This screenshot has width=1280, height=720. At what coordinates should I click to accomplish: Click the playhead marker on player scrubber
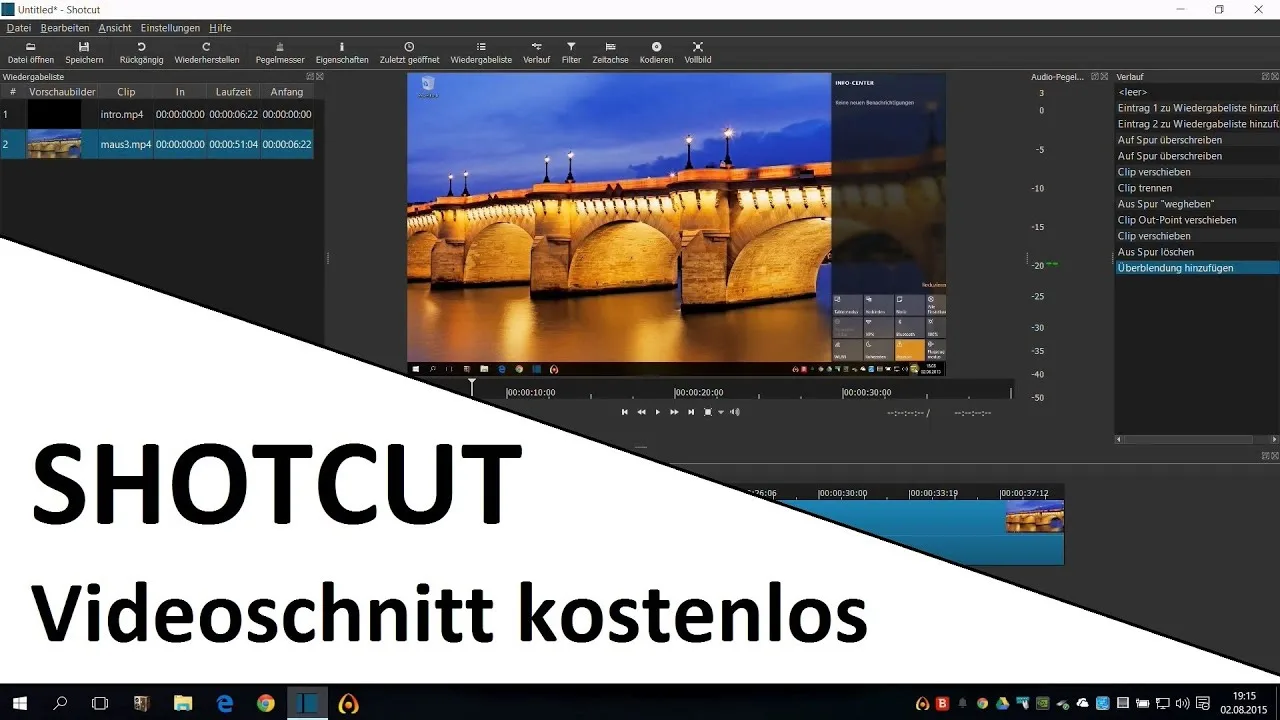(472, 385)
